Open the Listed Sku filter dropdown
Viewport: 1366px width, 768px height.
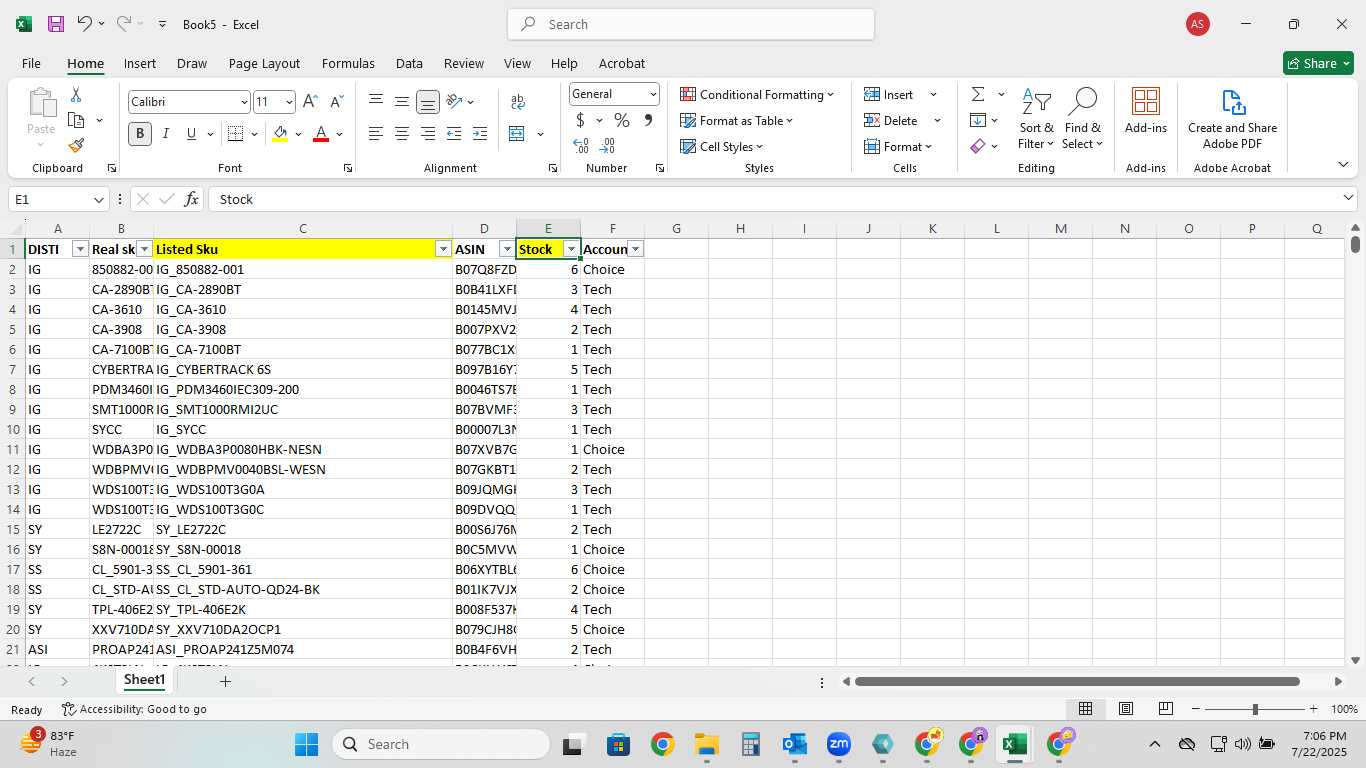[x=443, y=249]
